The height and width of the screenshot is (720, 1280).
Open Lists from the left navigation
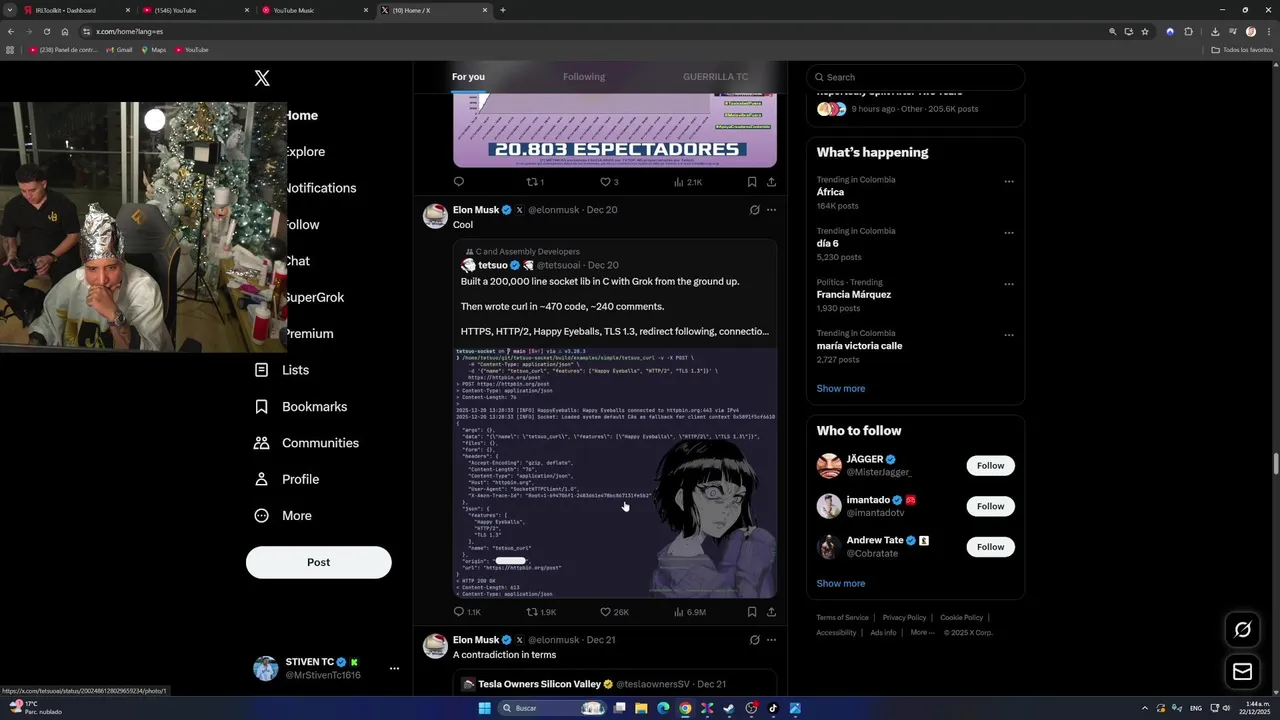282,370
